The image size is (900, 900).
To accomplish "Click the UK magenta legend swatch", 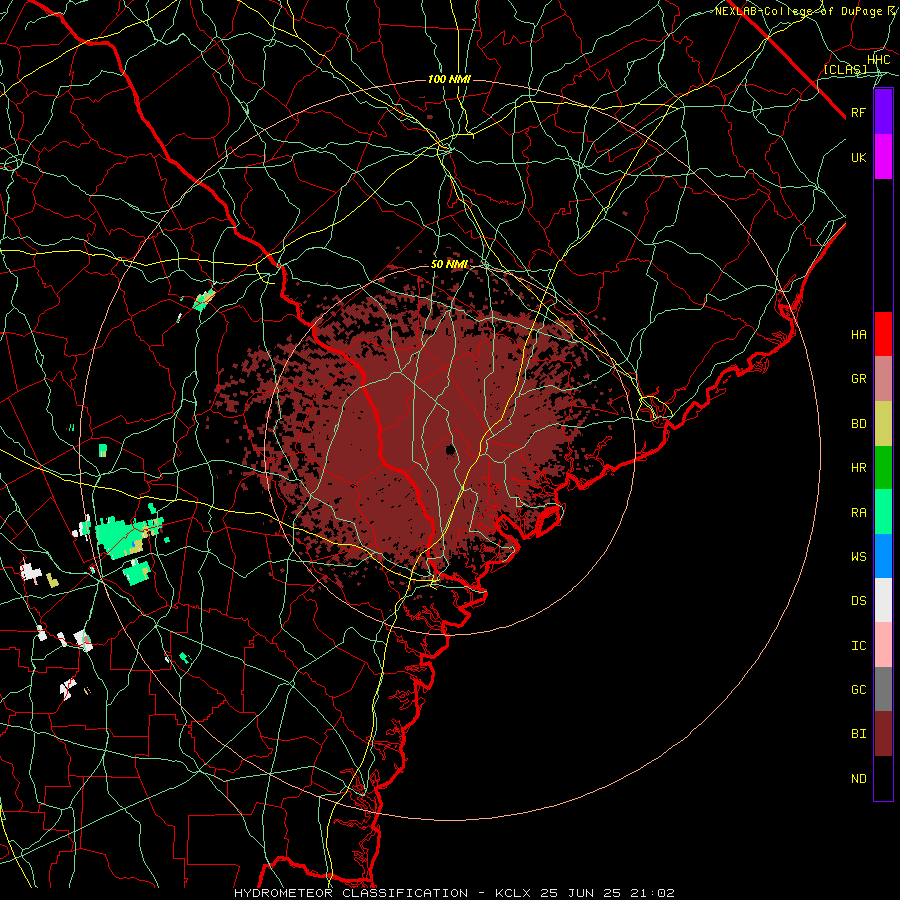I will pos(883,157).
